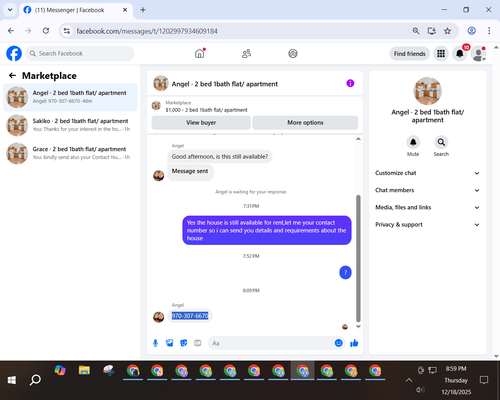Open the Home feed icon

200,53
